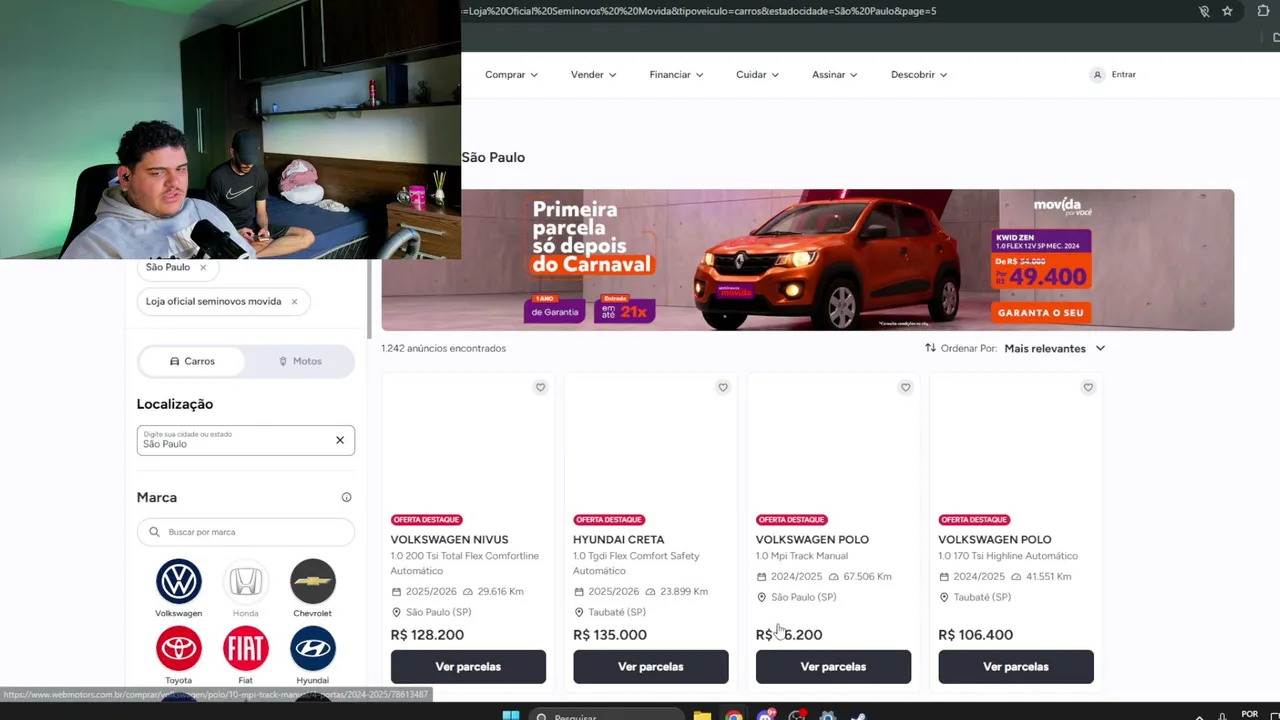This screenshot has width=1280, height=720.
Task: View installments for Volkswagen Nivus
Action: (468, 667)
